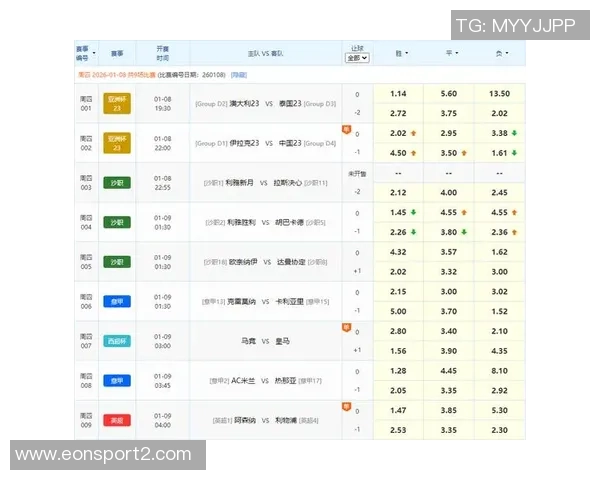Select win odds 2.80 for 马竞 vs 皇马
This screenshot has height=480, width=600.
[x=398, y=331]
